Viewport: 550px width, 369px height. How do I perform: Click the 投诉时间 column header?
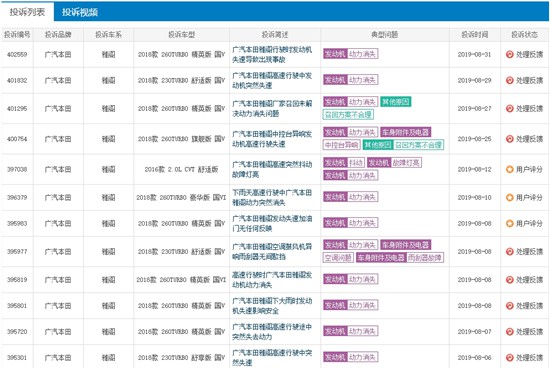475,35
